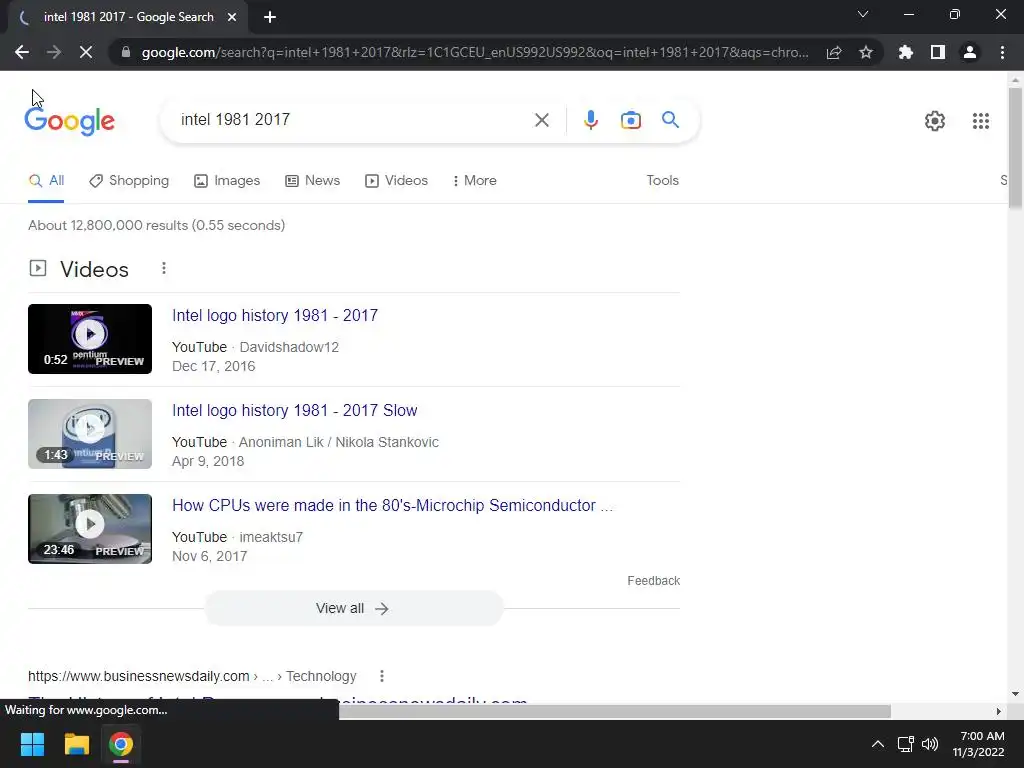Viewport: 1024px width, 768px height.
Task: Click the Google logo
Action: click(69, 121)
